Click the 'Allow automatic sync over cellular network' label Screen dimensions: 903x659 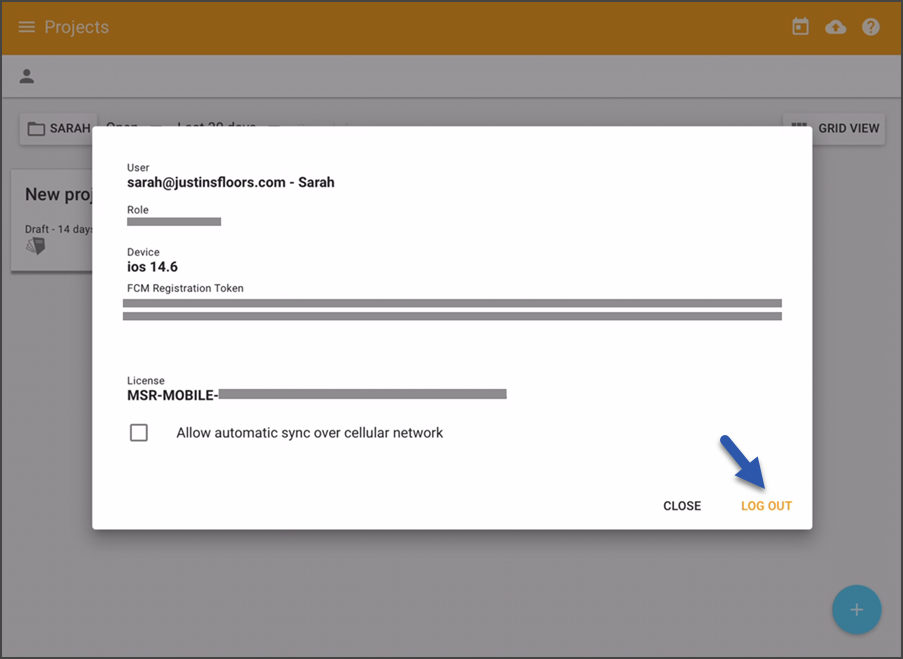309,433
